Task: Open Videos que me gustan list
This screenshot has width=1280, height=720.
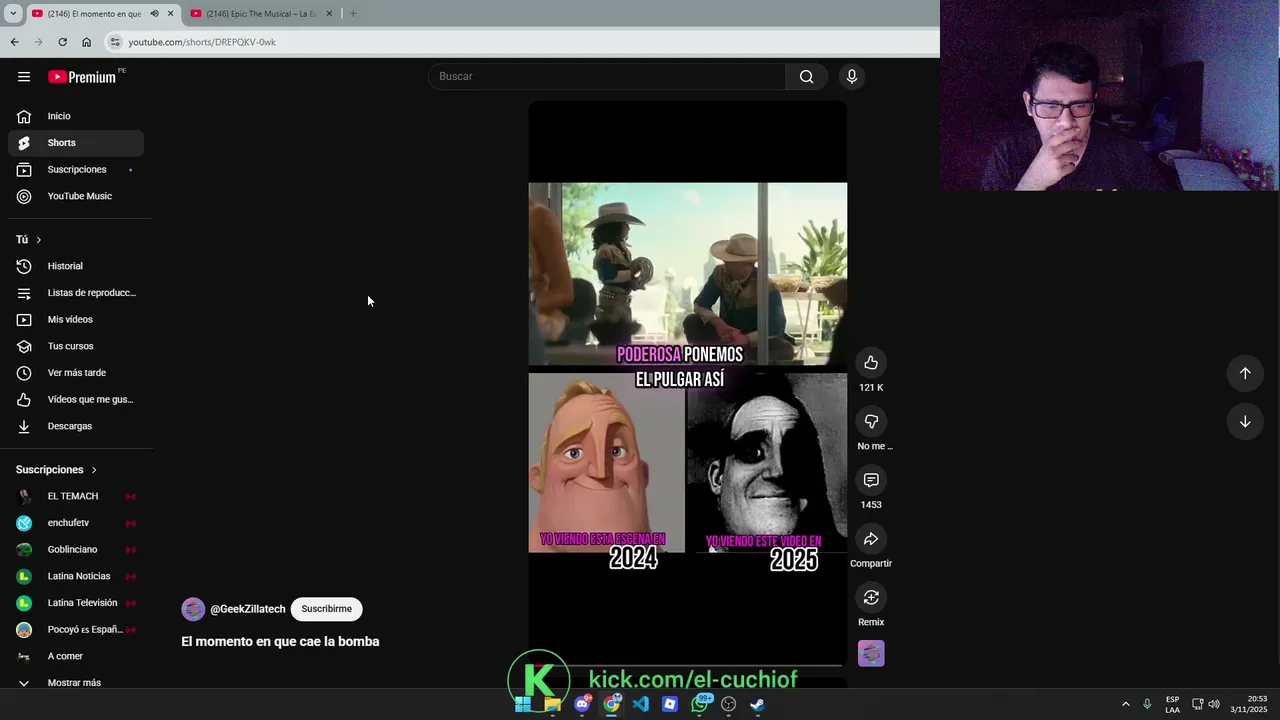Action: [76, 400]
